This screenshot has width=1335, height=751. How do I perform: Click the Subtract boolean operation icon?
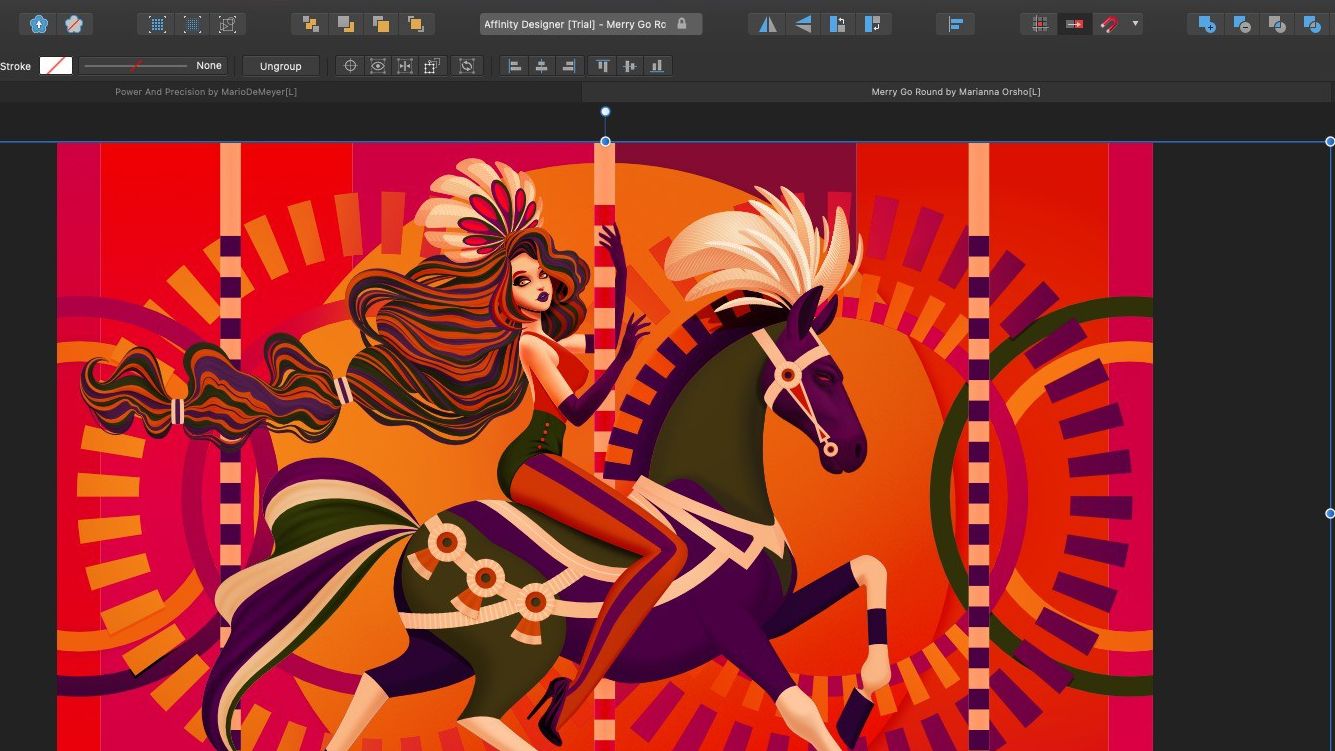1241,24
